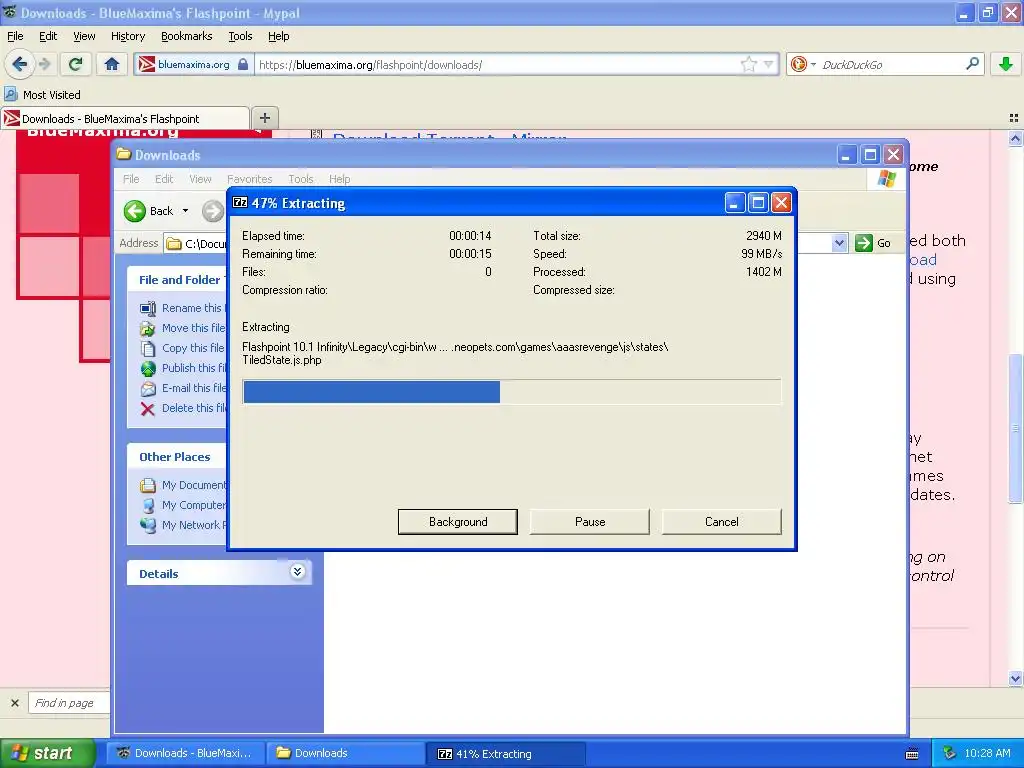Open the browser Help menu
Viewport: 1024px width, 768px height.
(x=278, y=36)
